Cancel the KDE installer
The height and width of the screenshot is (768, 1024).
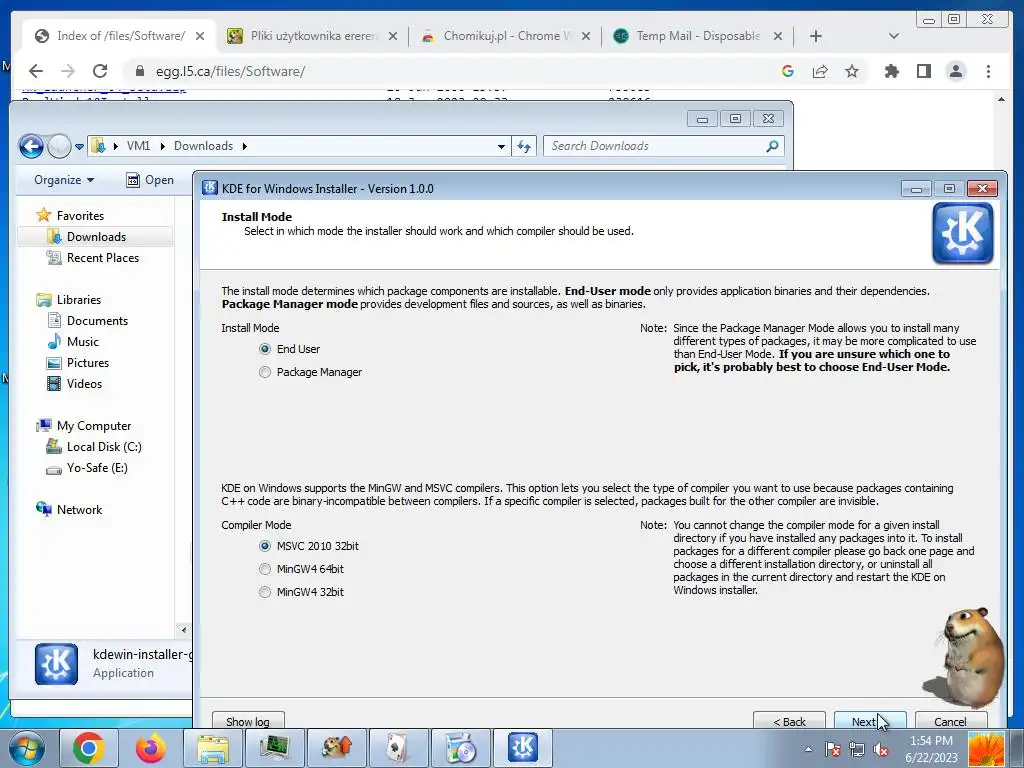tap(950, 721)
